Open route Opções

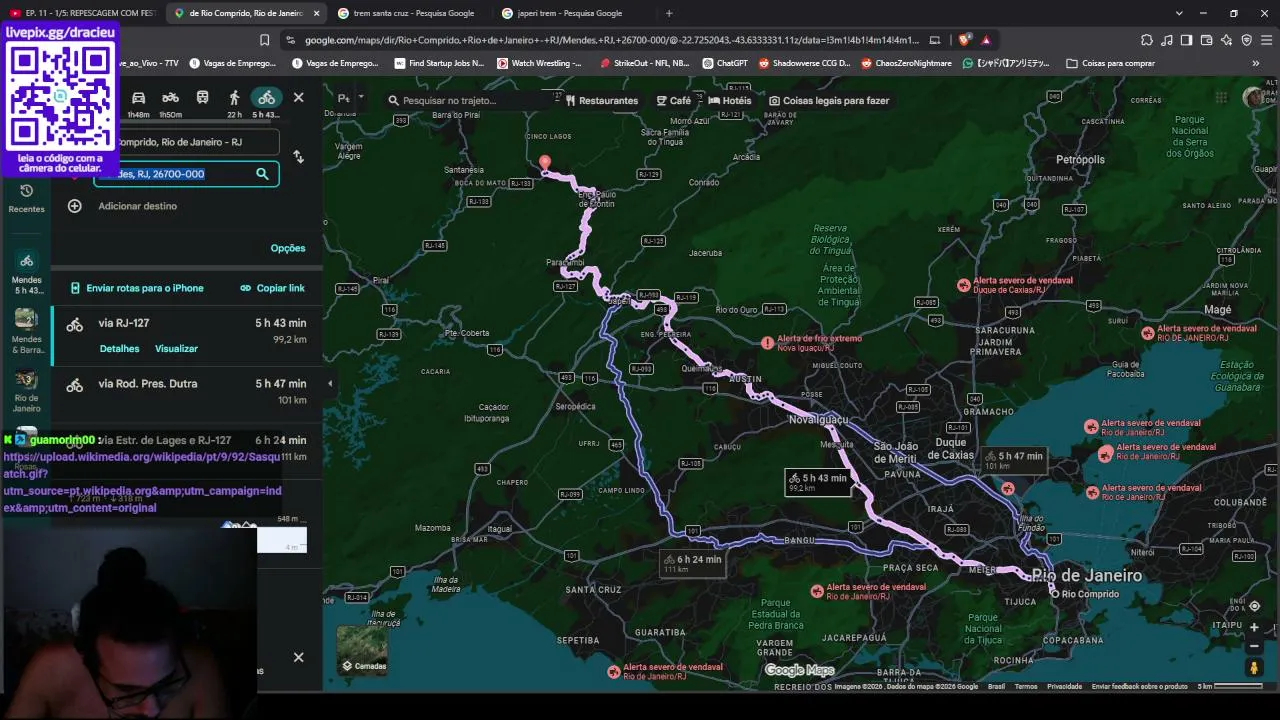click(288, 248)
